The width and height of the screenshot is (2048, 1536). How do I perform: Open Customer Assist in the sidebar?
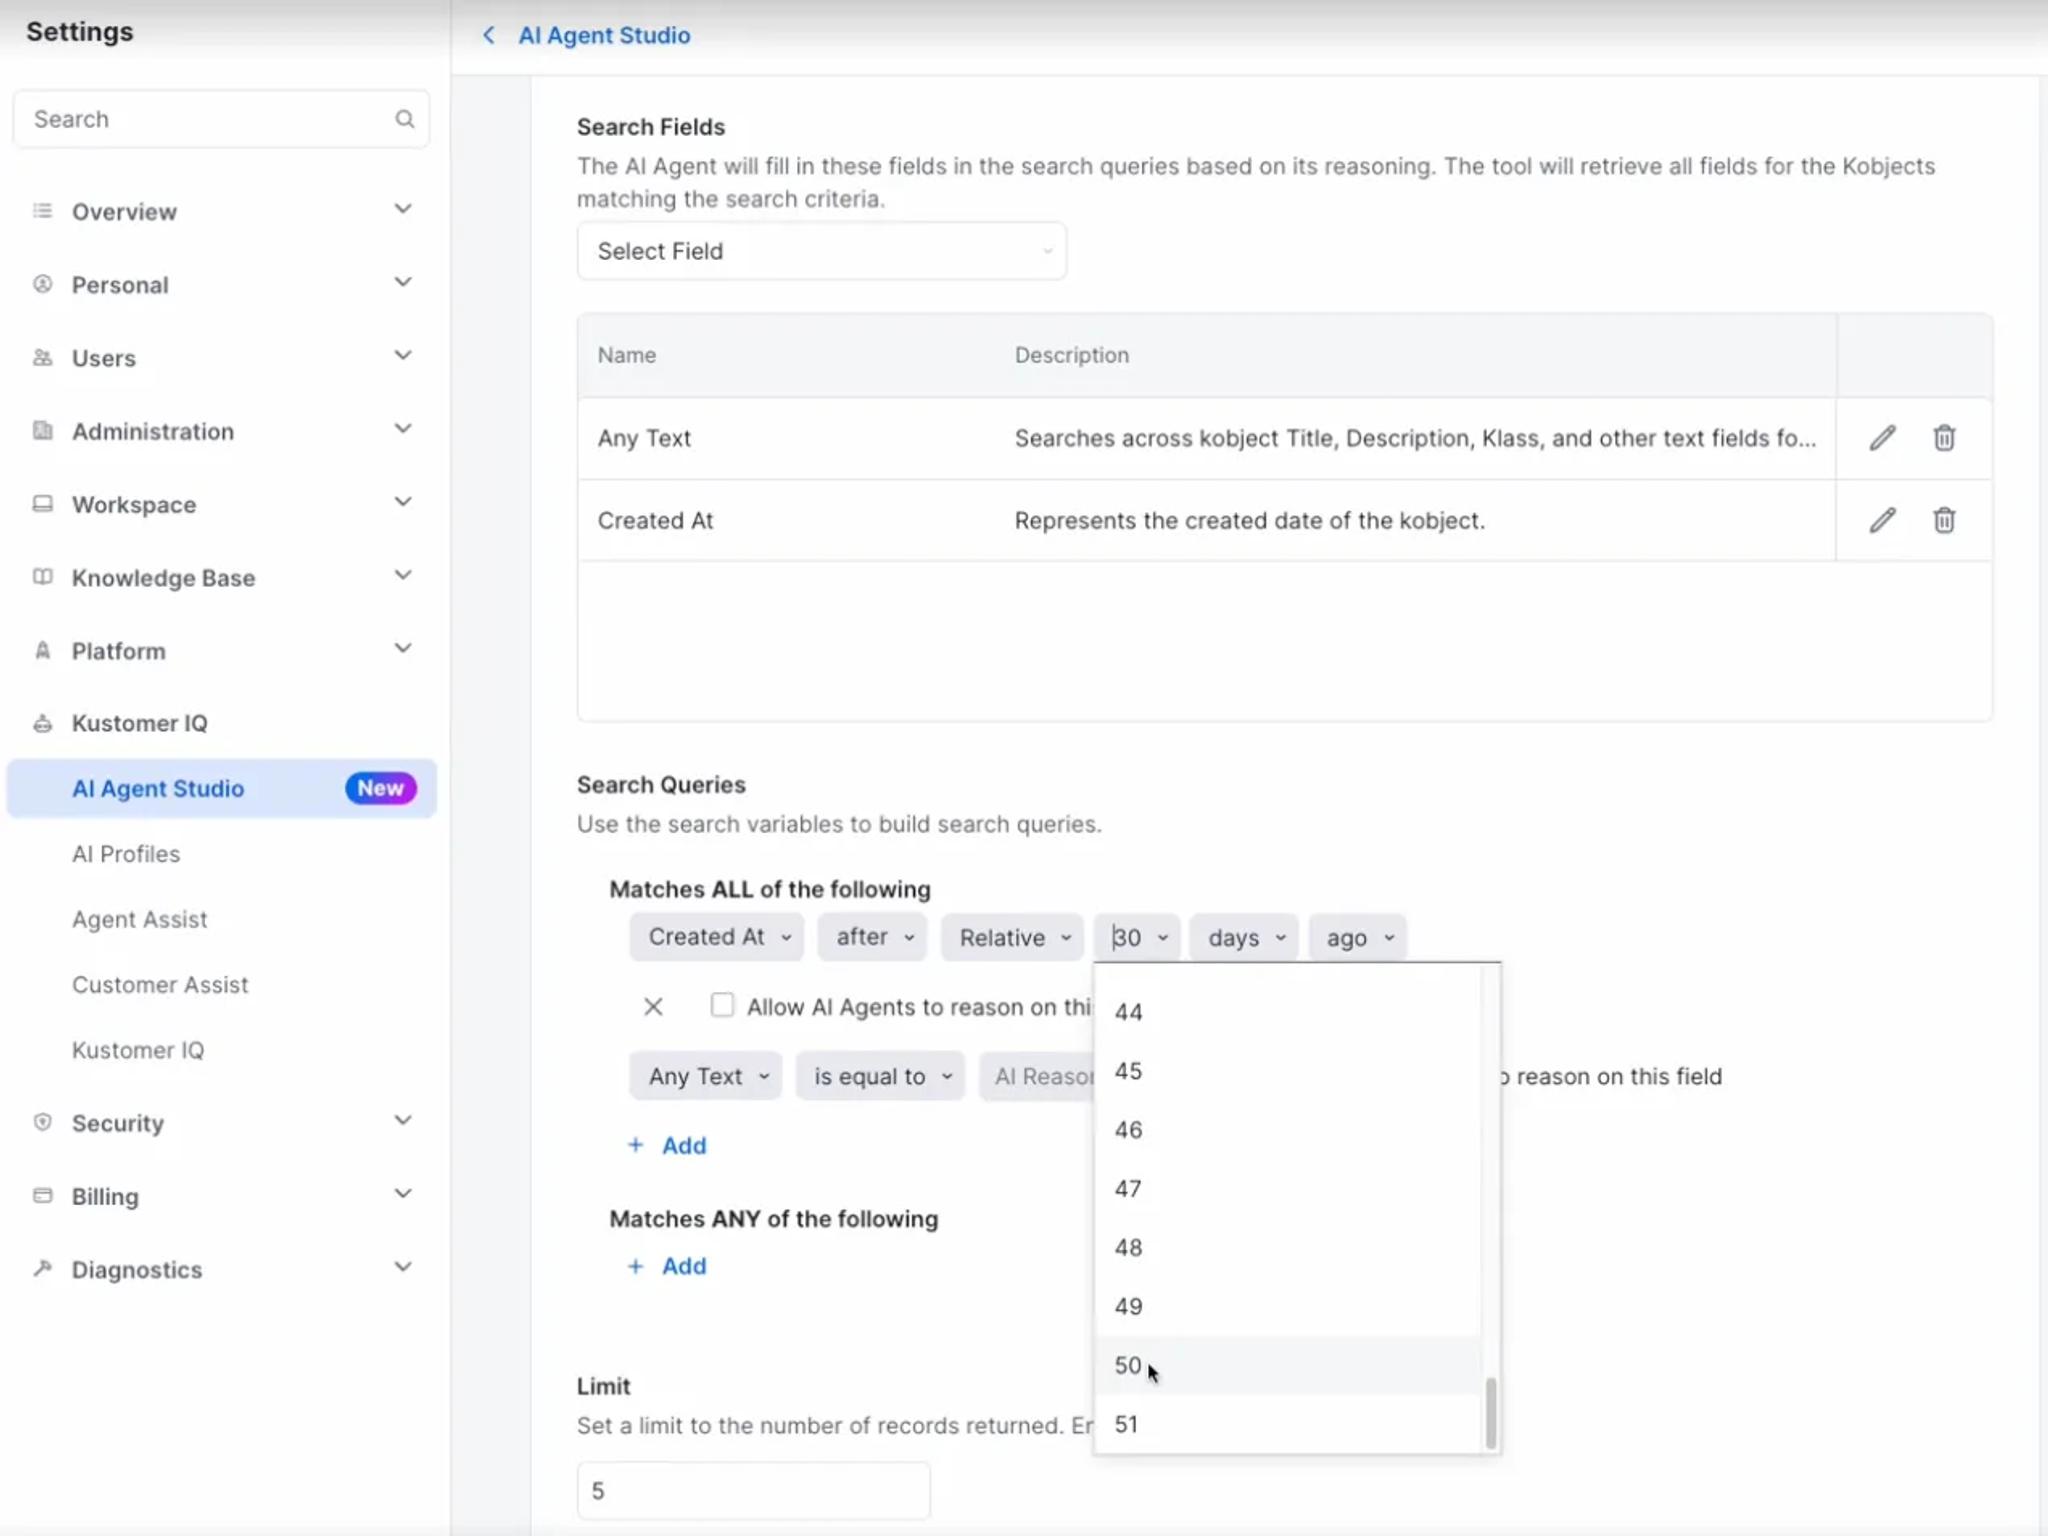[160, 985]
